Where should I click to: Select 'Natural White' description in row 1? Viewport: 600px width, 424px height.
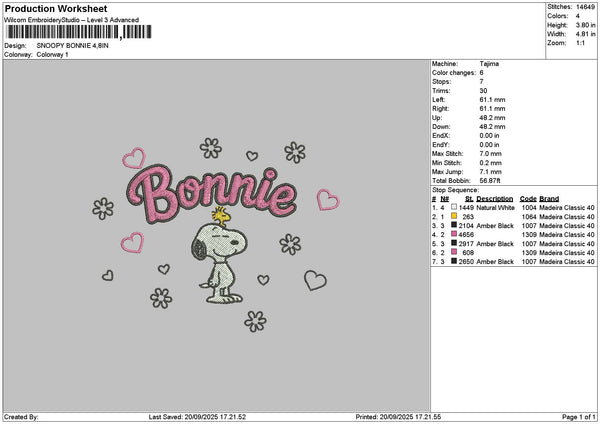pos(495,208)
